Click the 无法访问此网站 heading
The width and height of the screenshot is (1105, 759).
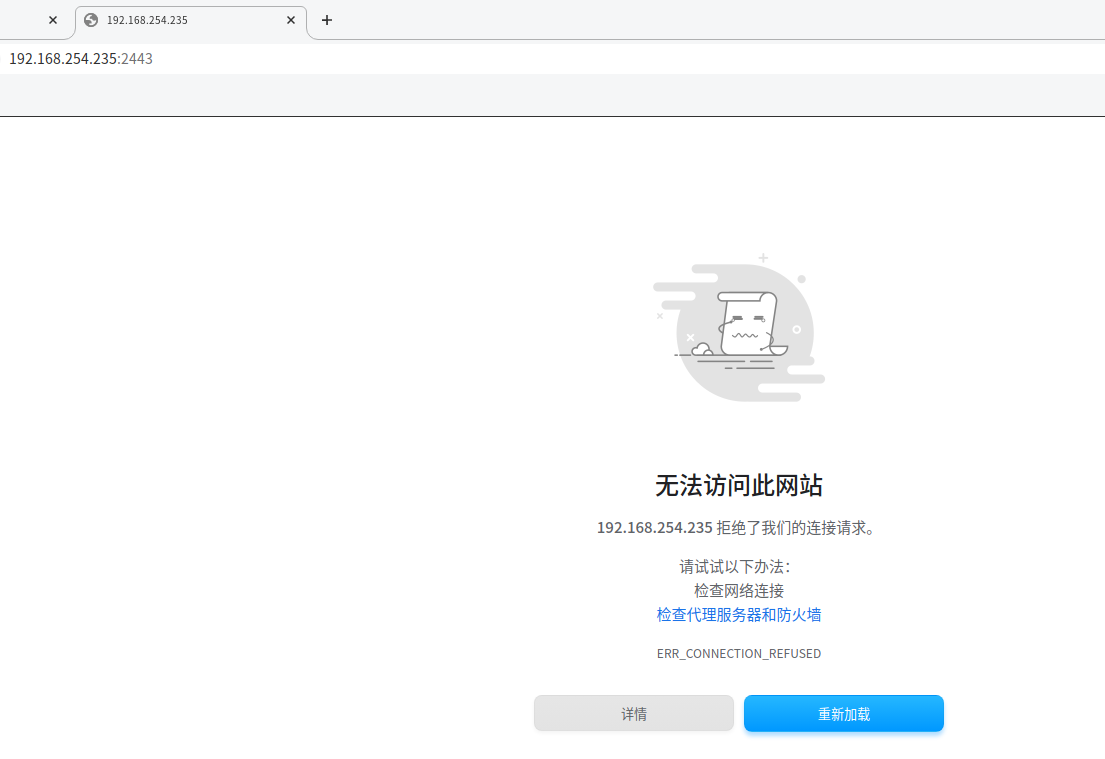(739, 486)
